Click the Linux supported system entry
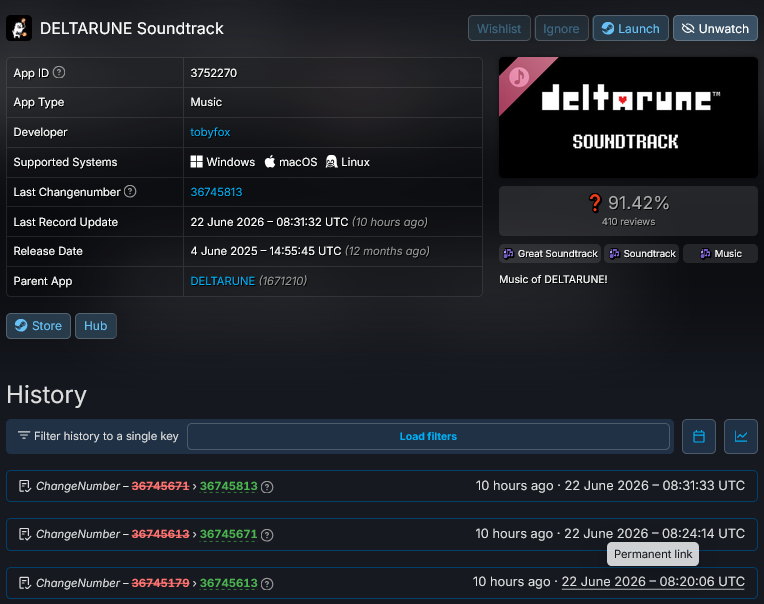This screenshot has height=604, width=764. [x=348, y=162]
